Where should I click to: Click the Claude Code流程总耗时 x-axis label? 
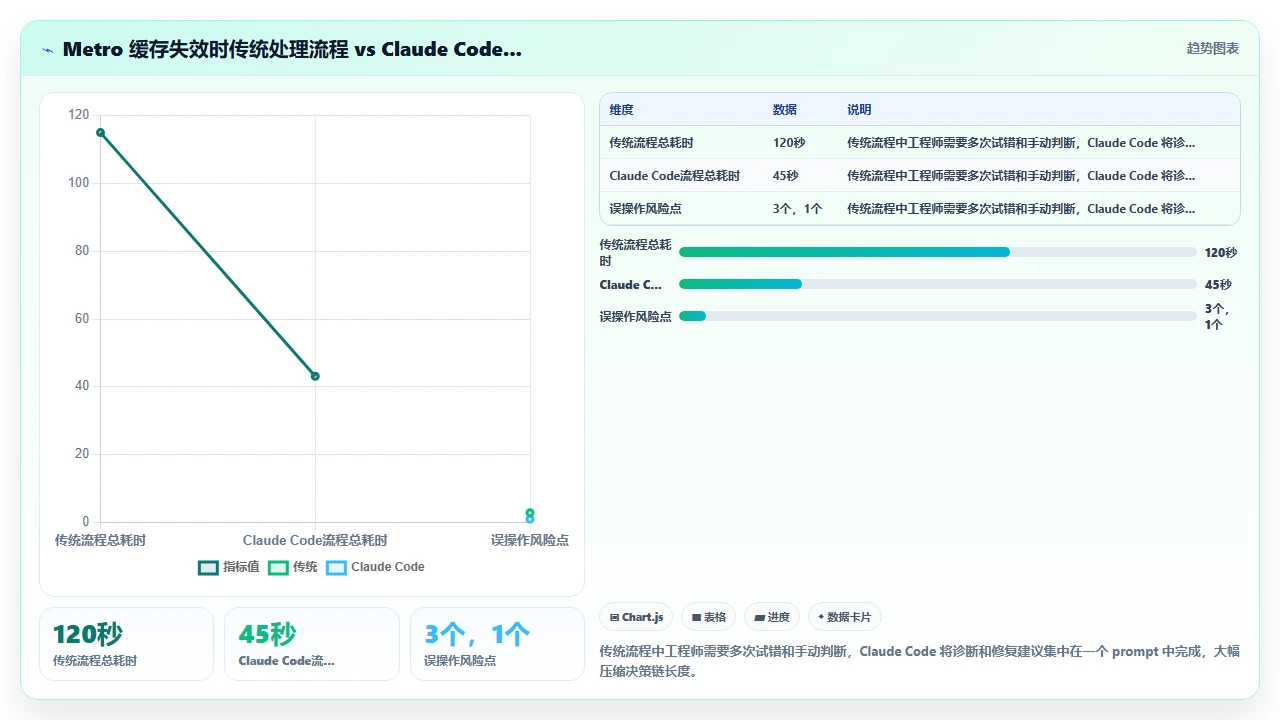point(315,540)
